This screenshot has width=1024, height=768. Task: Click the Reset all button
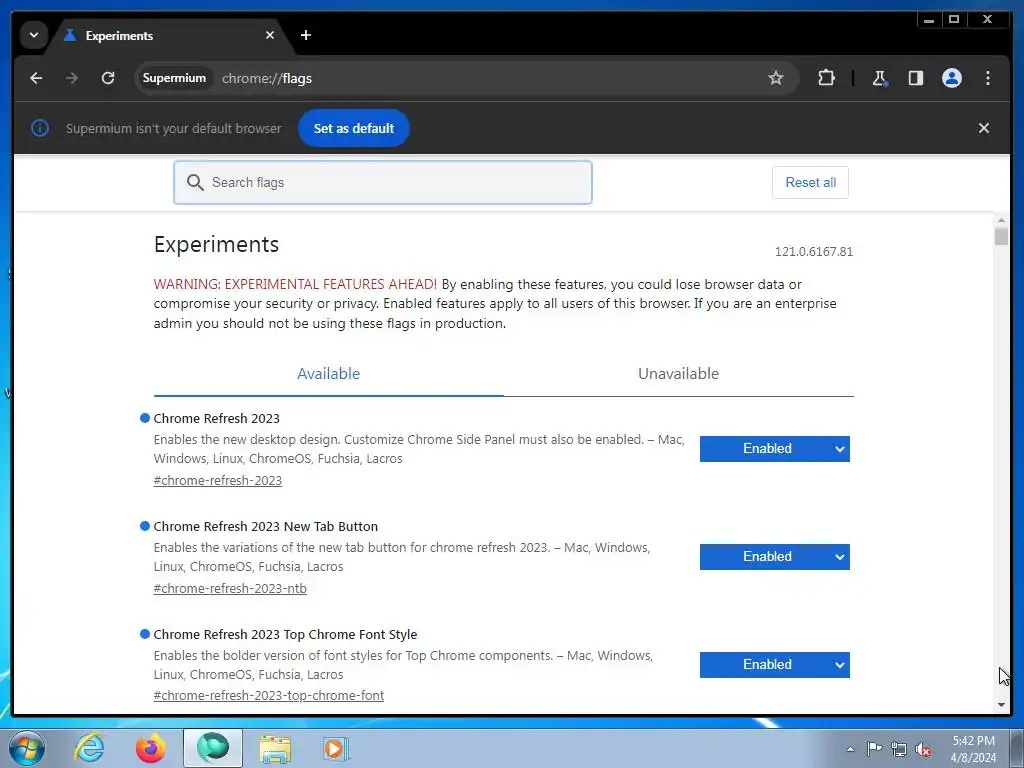tap(810, 182)
